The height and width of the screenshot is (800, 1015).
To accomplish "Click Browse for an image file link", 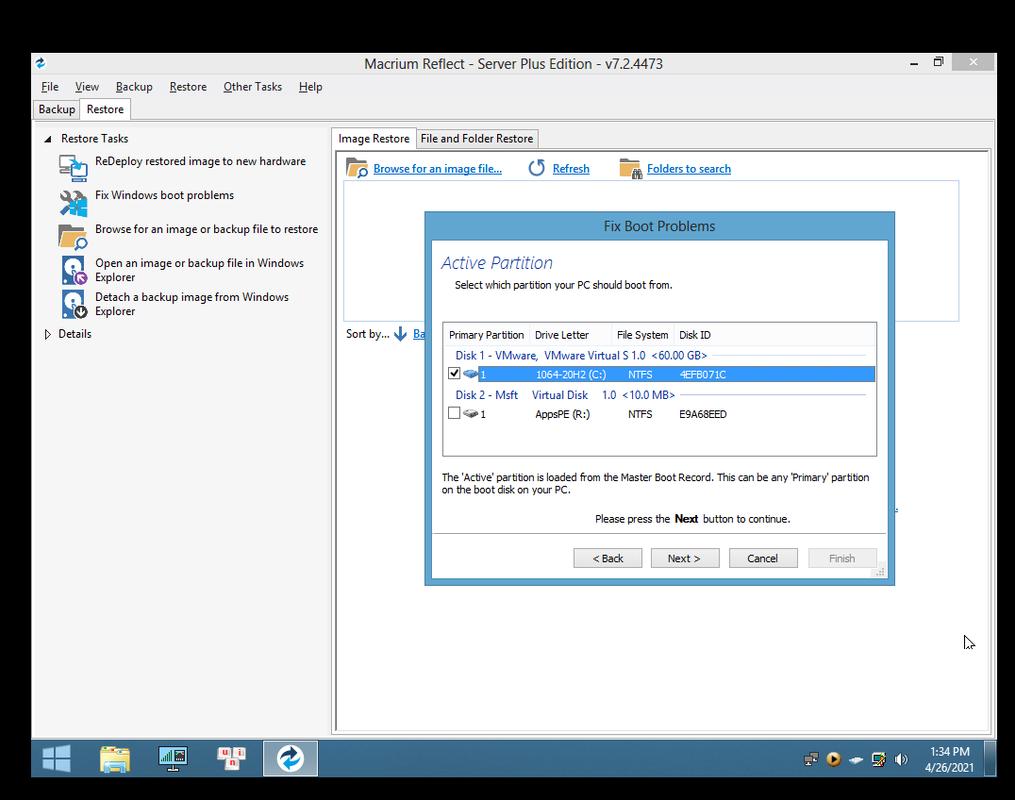I will click(438, 169).
